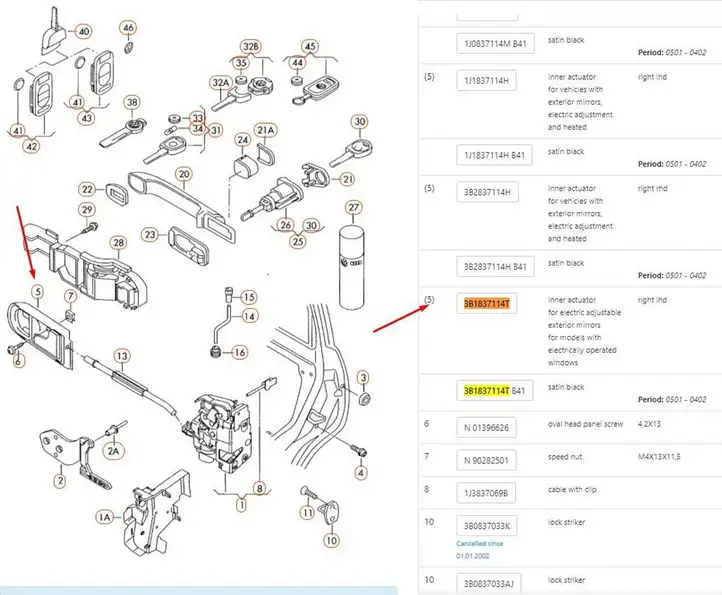722x595 pixels.
Task: Click callout 2 bracket
Action: click(x=60, y=481)
